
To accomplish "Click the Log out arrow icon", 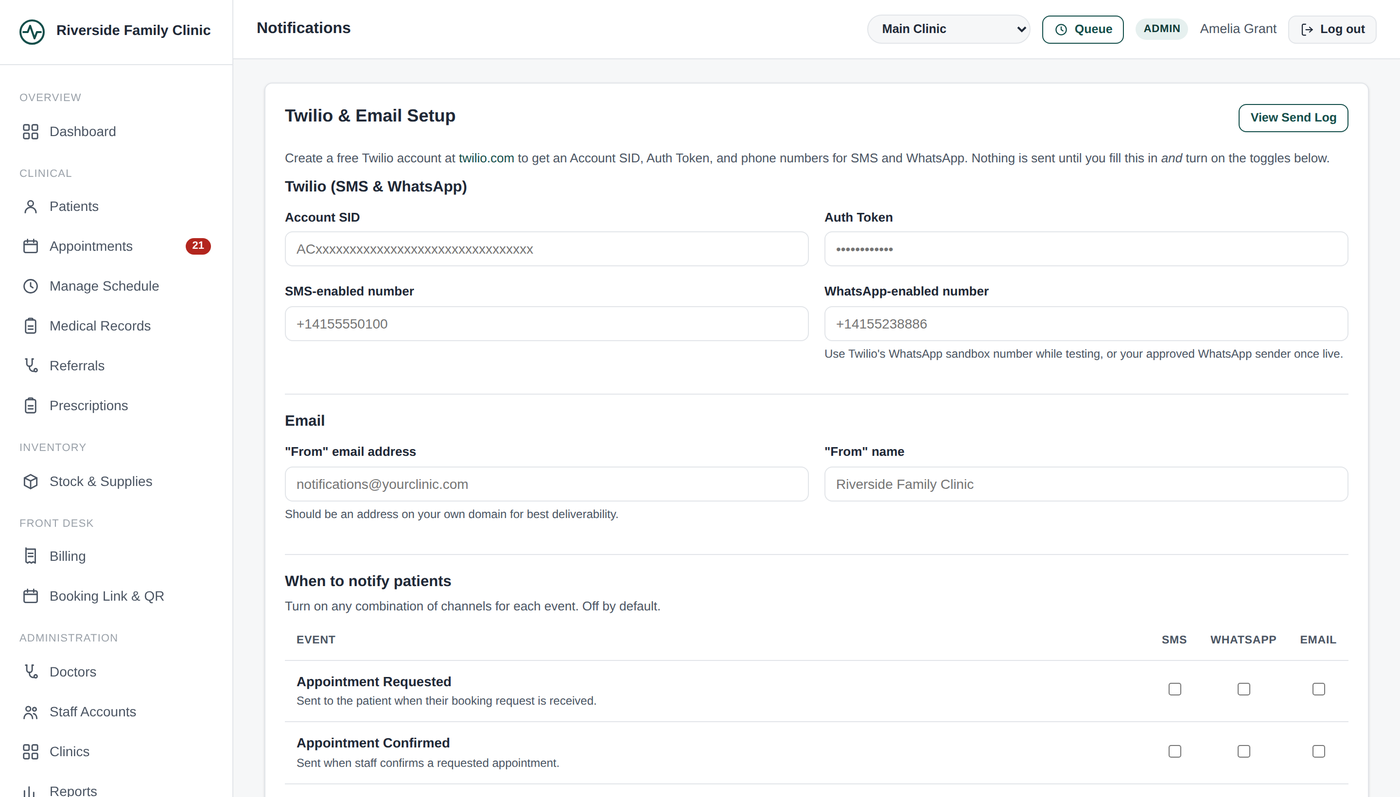I will tap(1307, 30).
